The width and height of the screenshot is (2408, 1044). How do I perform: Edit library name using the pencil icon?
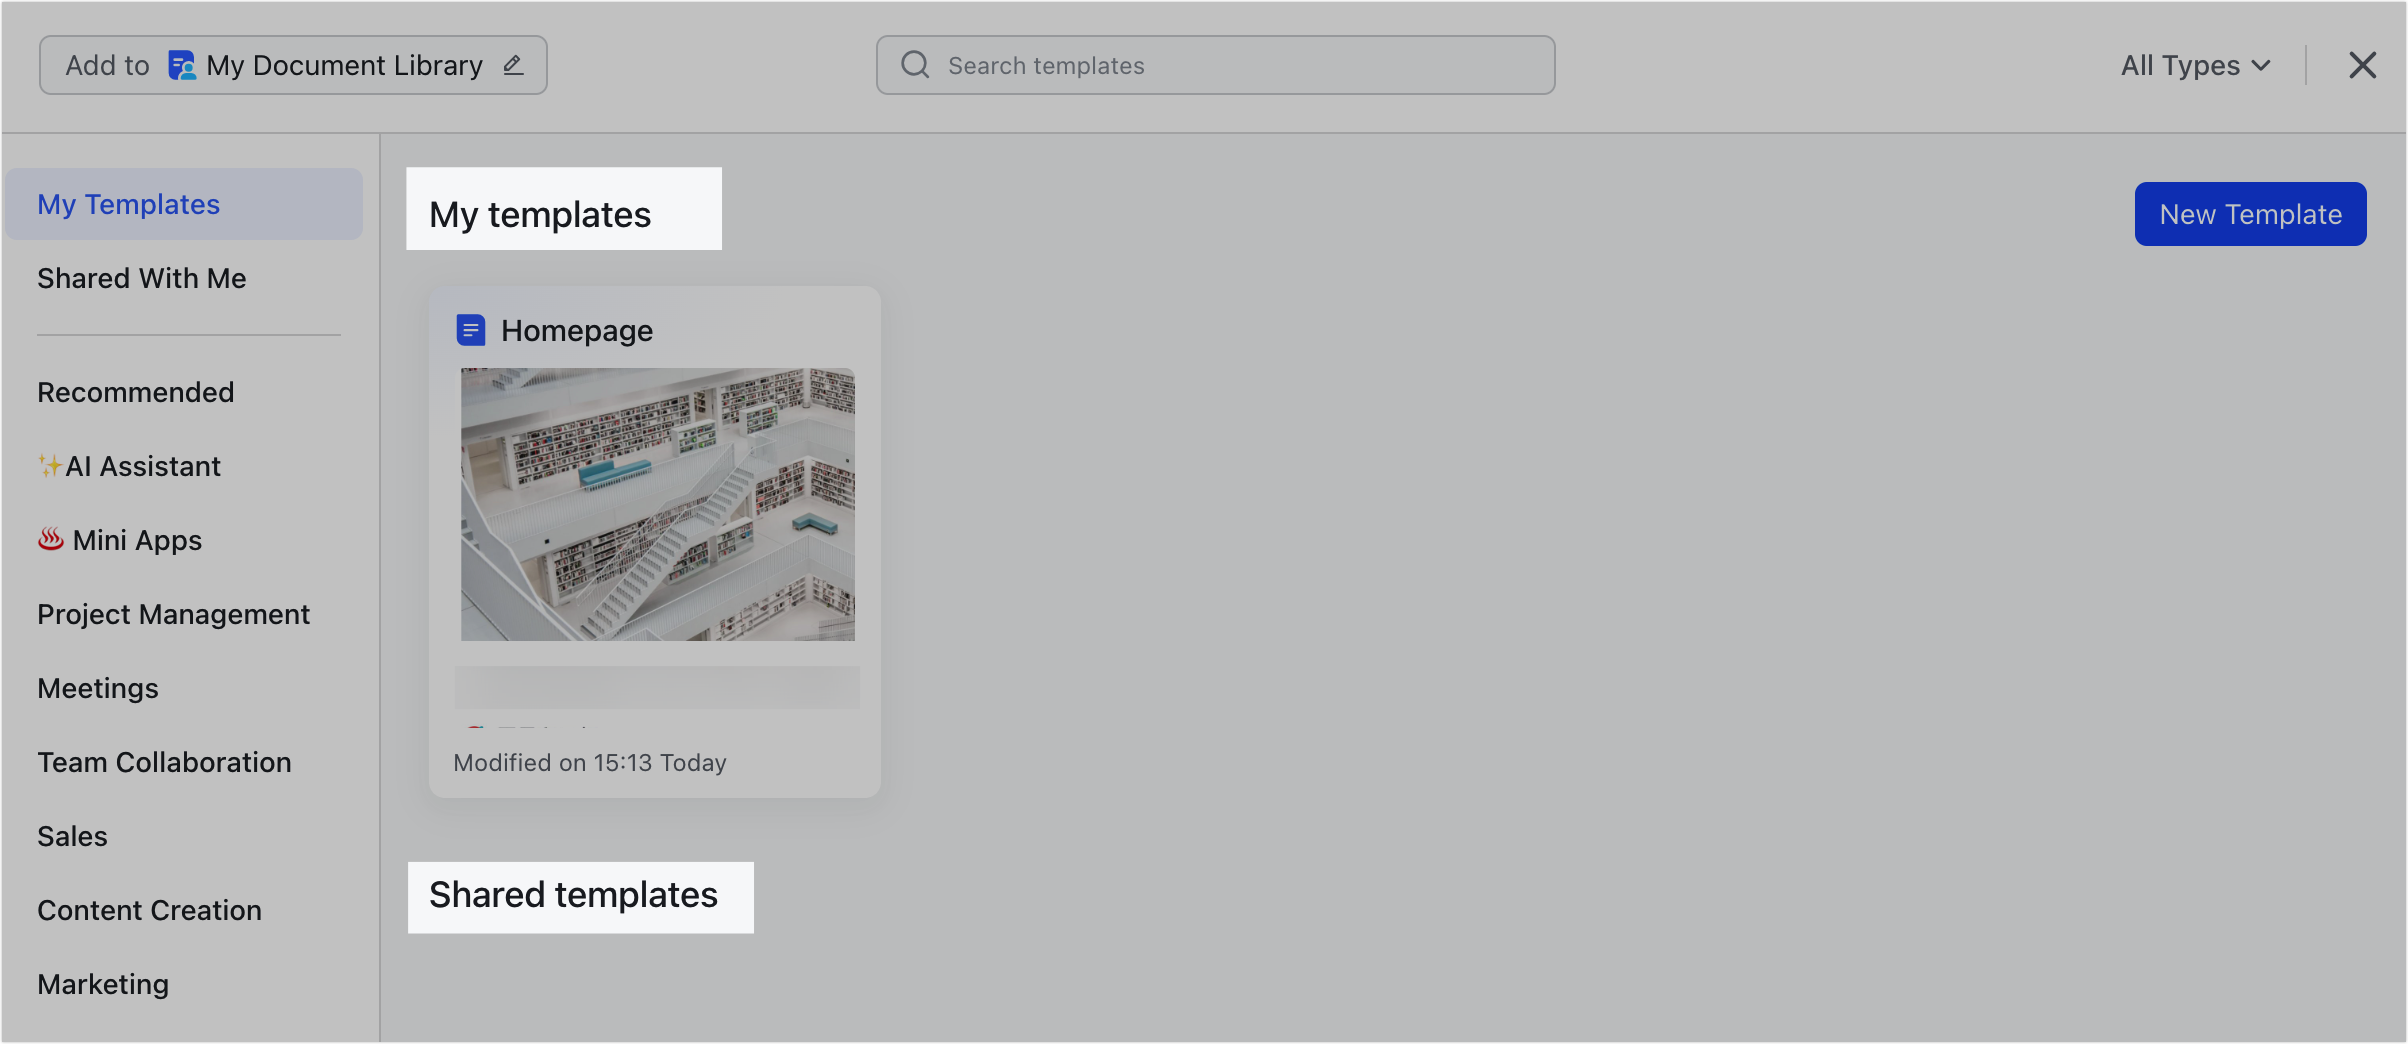(513, 64)
